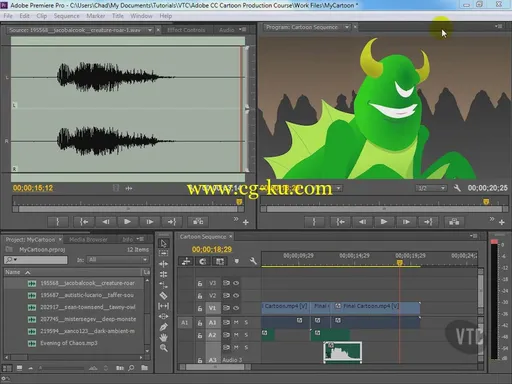This screenshot has height=384, width=512.
Task: Open Project panel In: All dropdown
Action: tap(118, 259)
